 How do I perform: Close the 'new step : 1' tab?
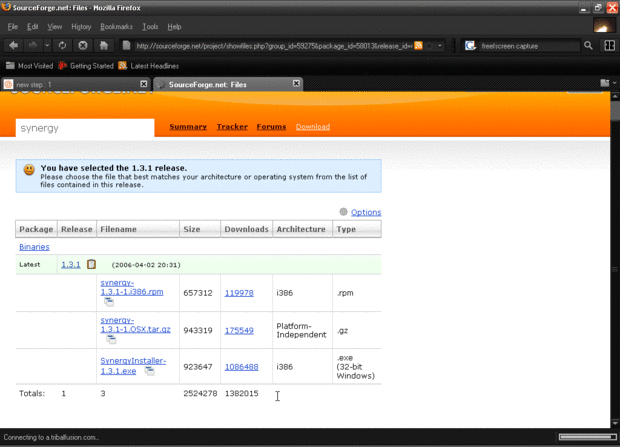pos(144,84)
